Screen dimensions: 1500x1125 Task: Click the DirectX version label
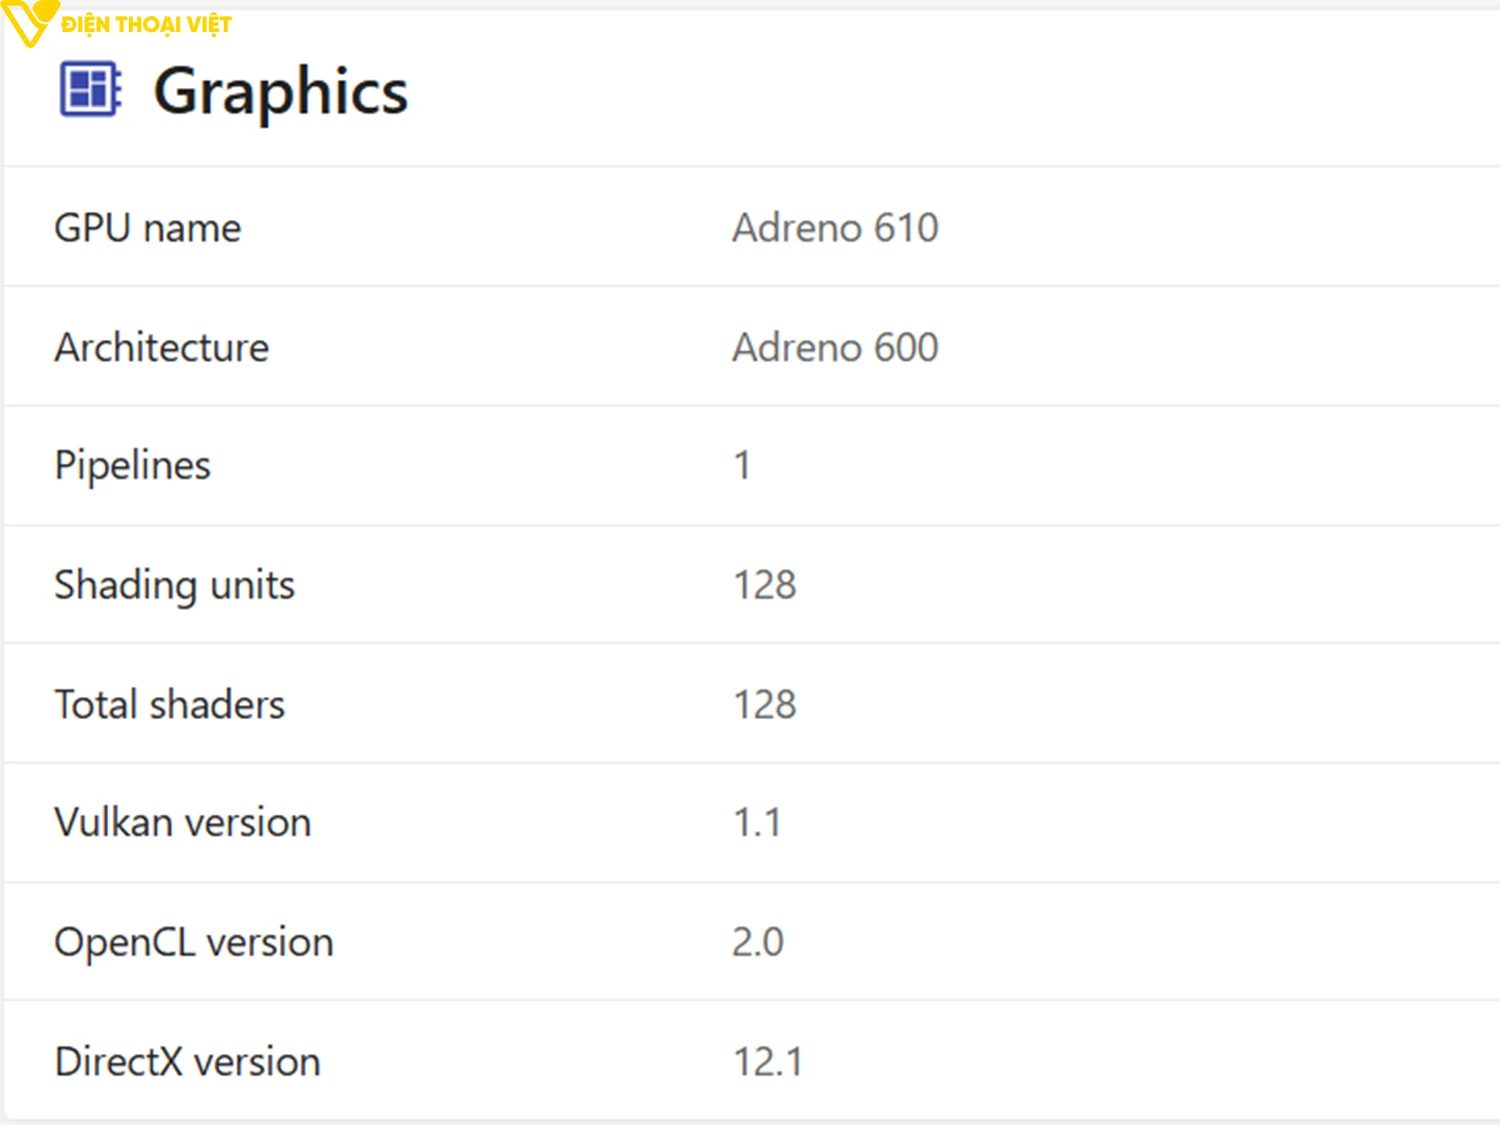point(188,1062)
